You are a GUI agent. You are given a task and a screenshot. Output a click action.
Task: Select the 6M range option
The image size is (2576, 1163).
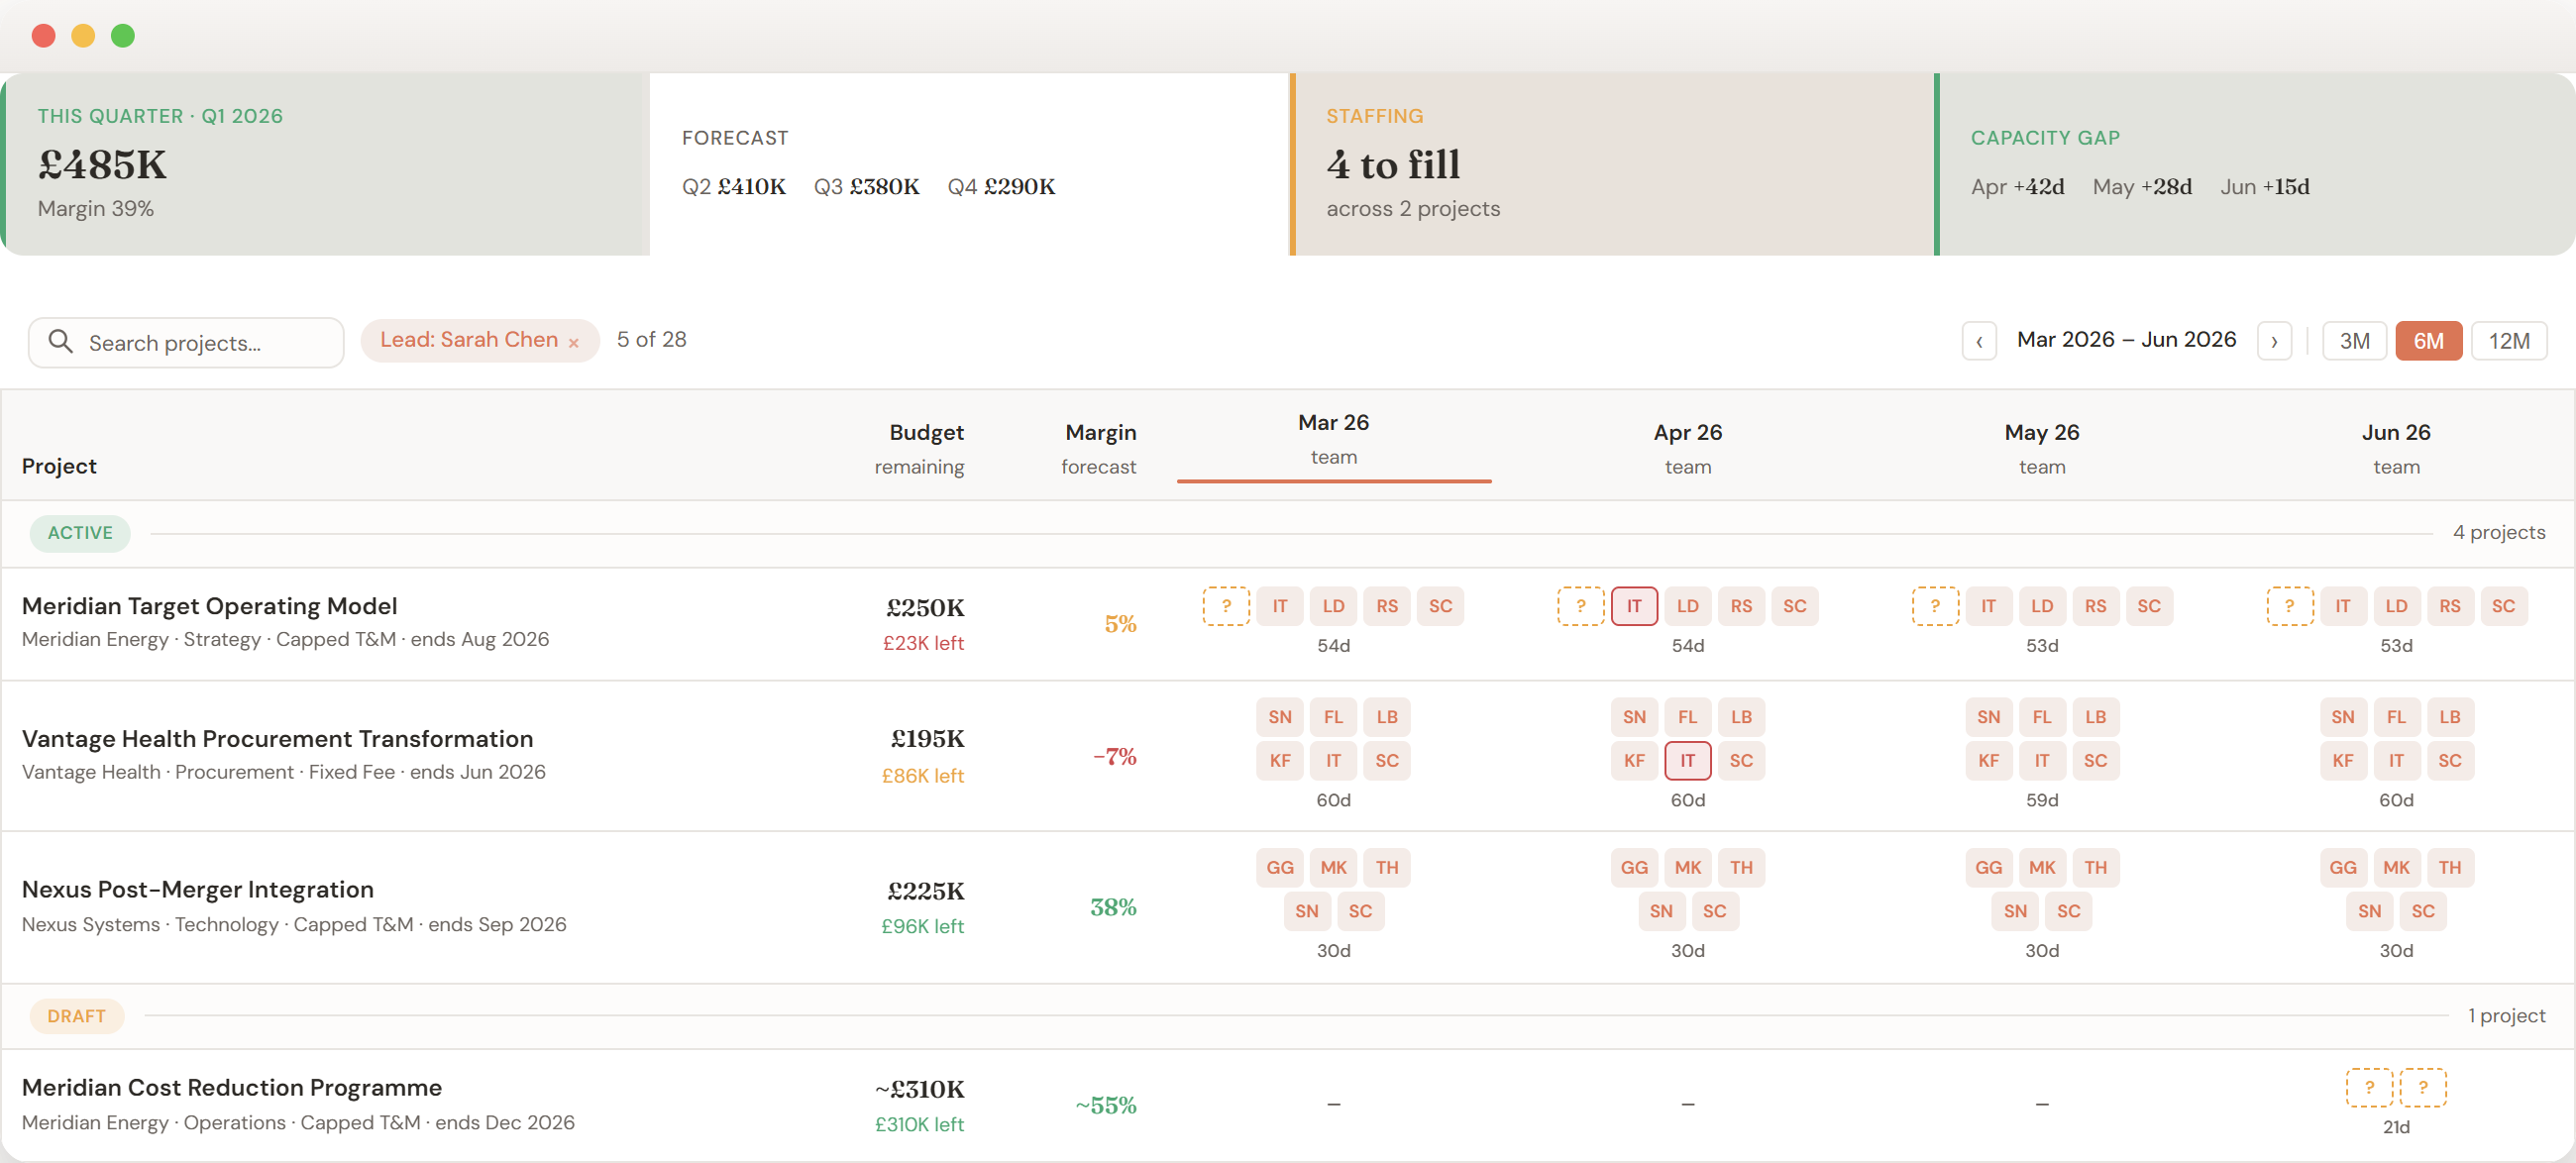pyautogui.click(x=2427, y=341)
